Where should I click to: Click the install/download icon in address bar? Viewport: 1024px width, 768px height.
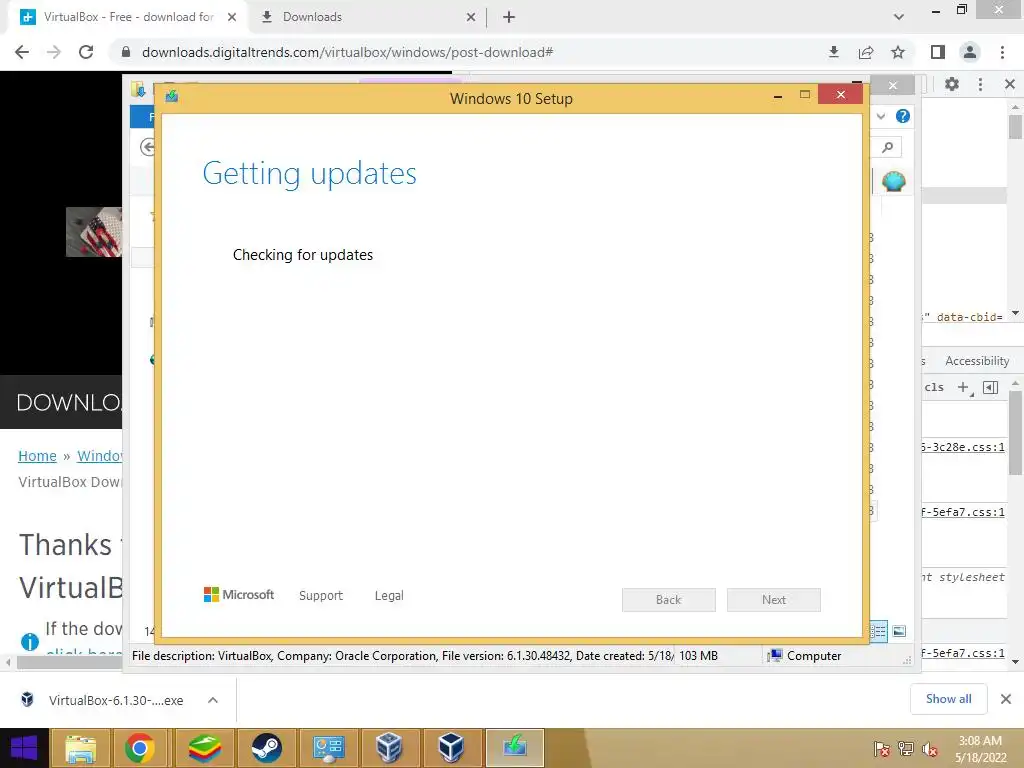pos(834,52)
